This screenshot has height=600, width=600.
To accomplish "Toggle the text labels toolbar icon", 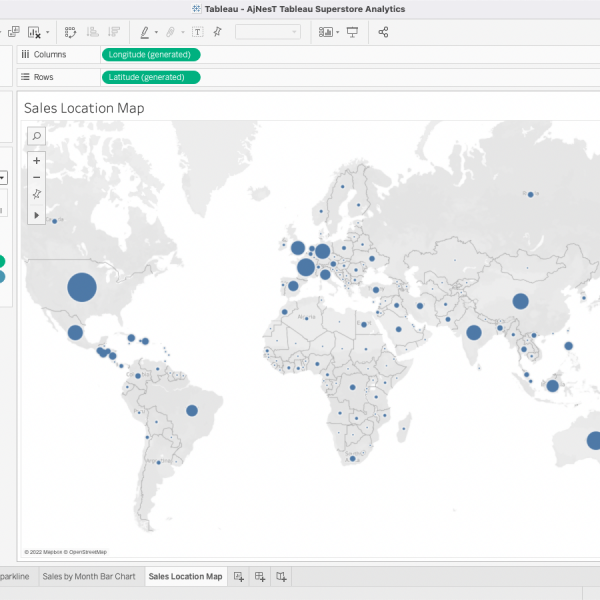I will pyautogui.click(x=196, y=32).
